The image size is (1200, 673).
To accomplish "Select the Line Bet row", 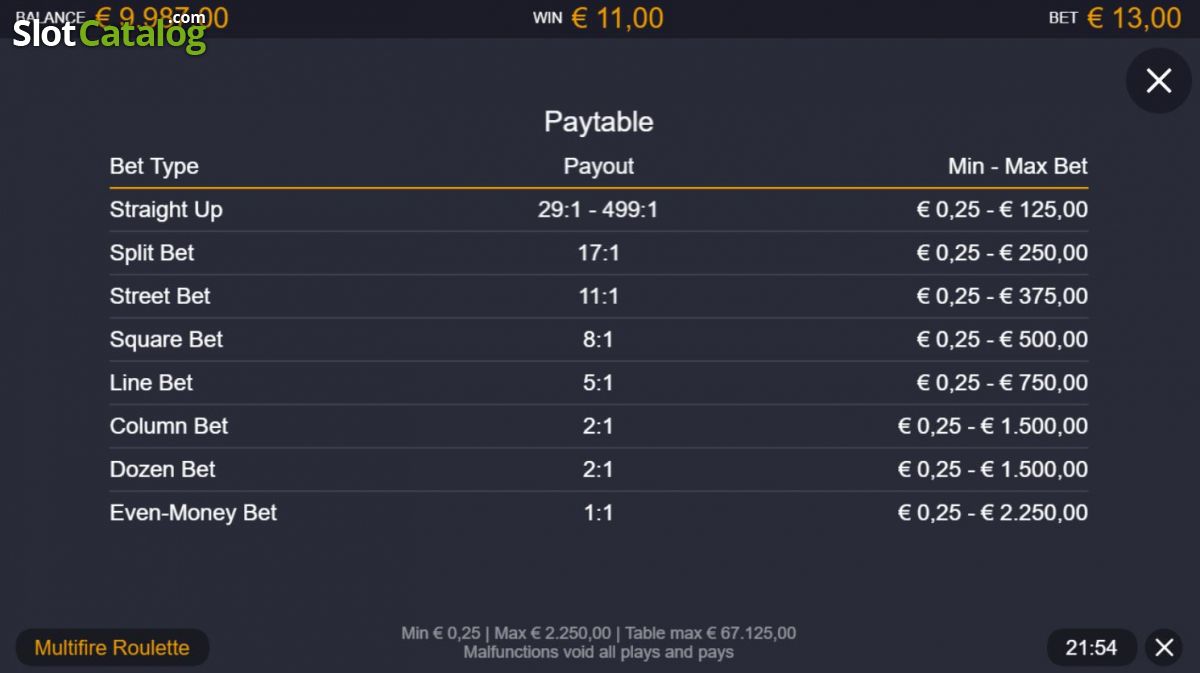I will coord(599,383).
